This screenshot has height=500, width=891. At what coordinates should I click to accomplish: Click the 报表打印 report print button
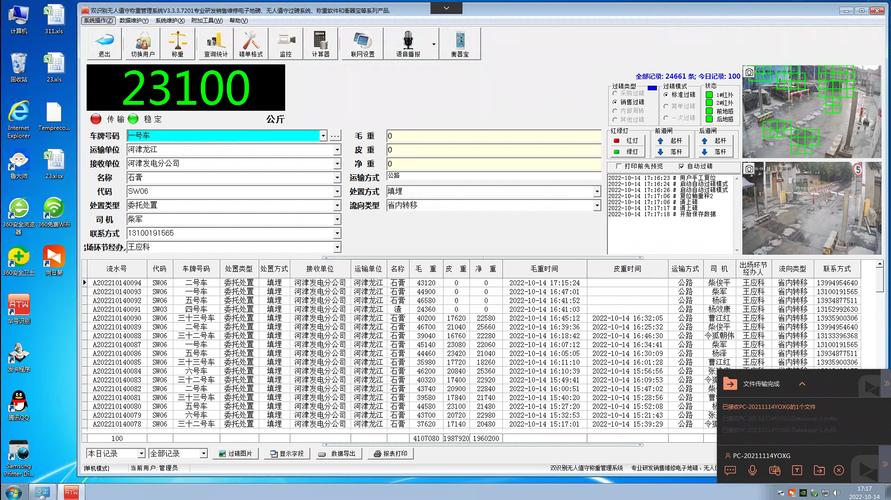pos(390,453)
